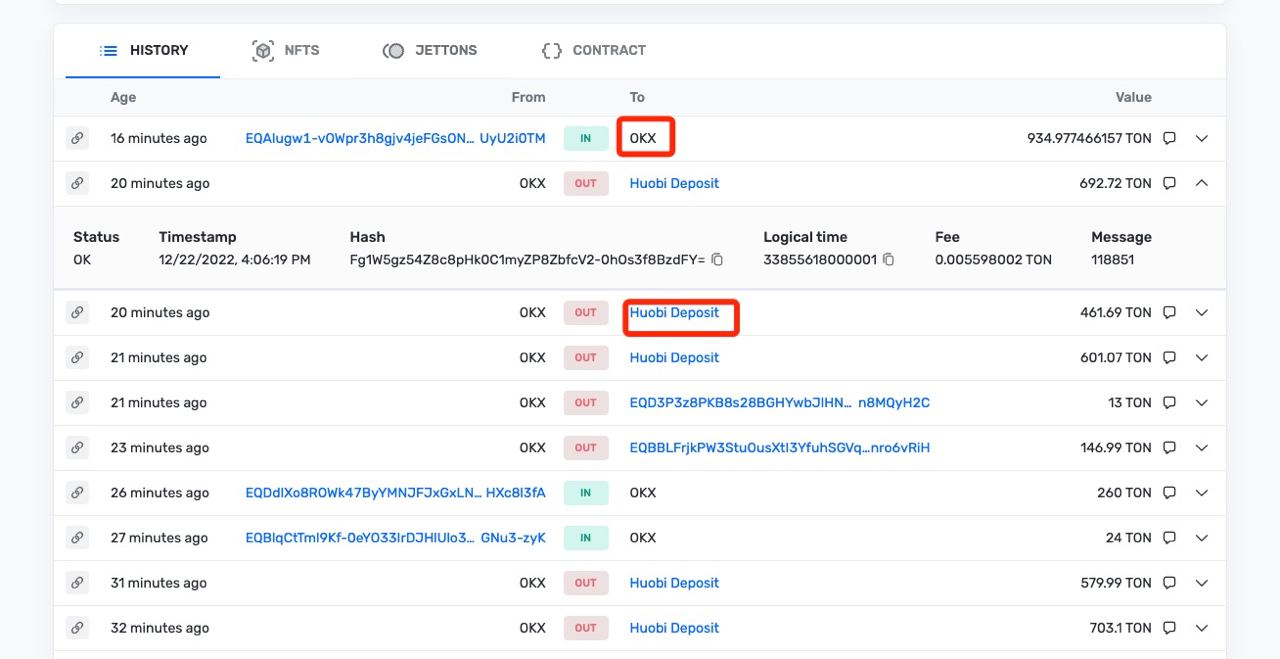The height and width of the screenshot is (659, 1280).
Task: Show comment icon for the 461.69 TON row
Action: [x=1169, y=313]
